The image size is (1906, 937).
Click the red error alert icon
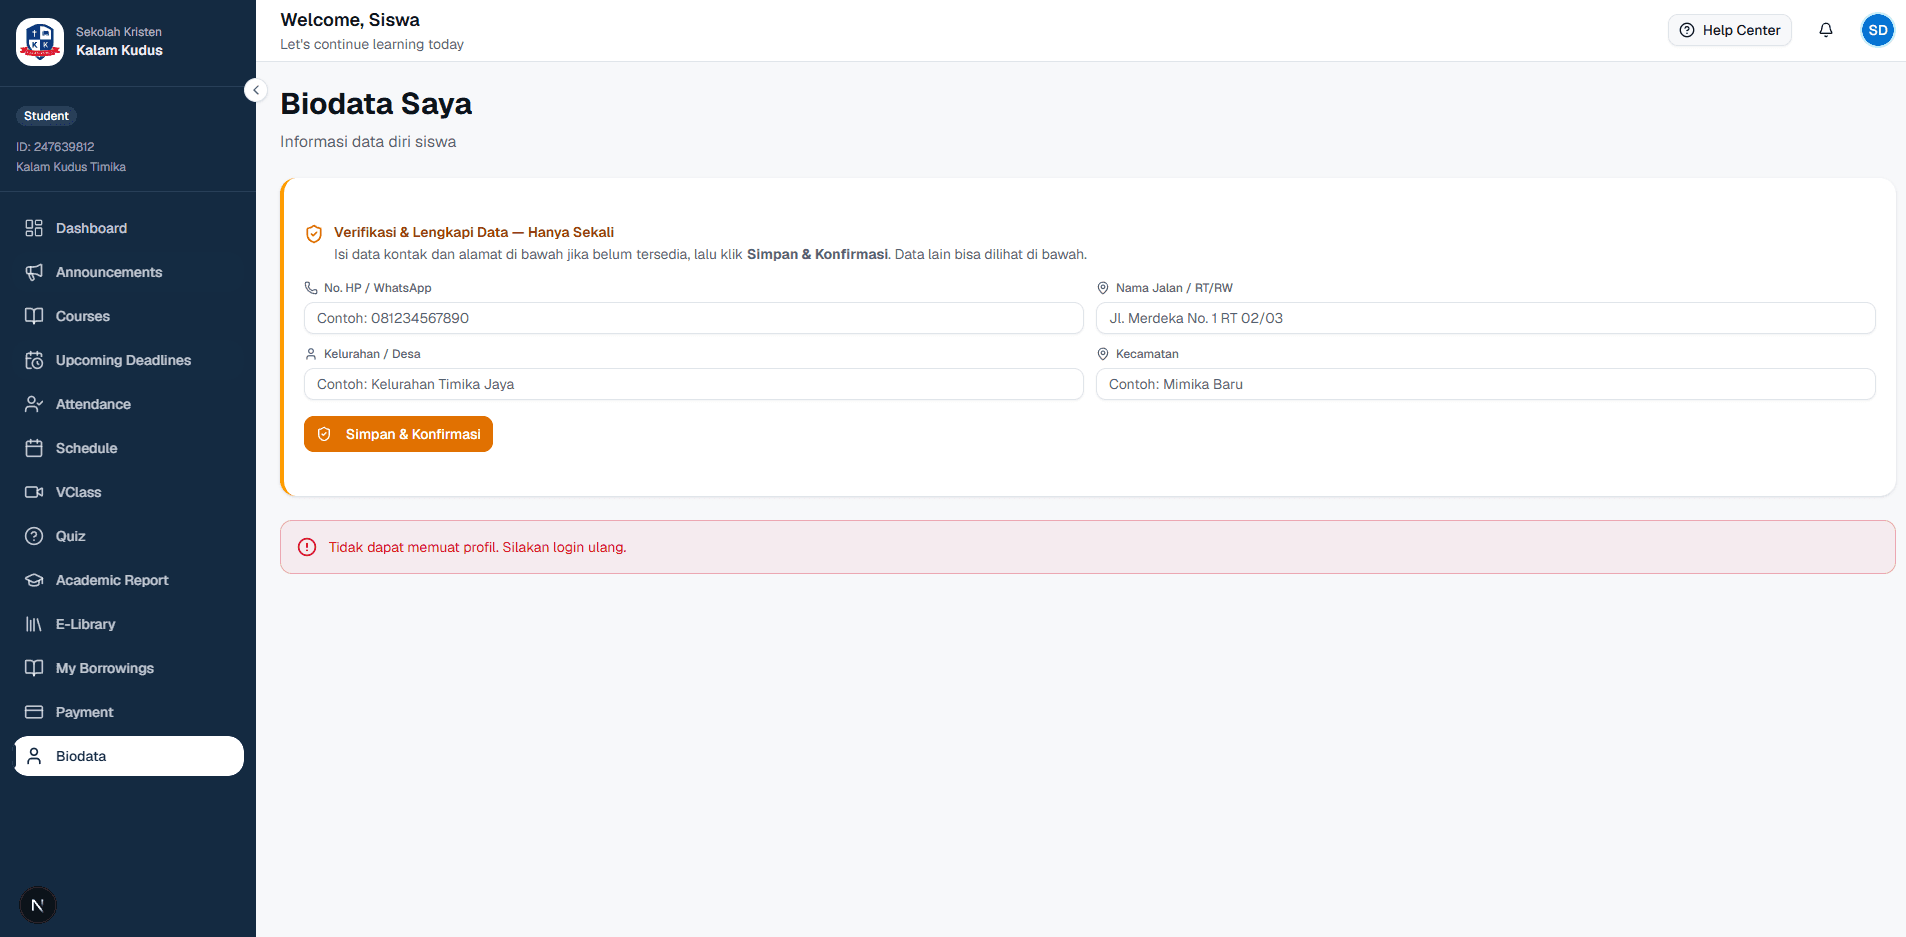tap(307, 547)
